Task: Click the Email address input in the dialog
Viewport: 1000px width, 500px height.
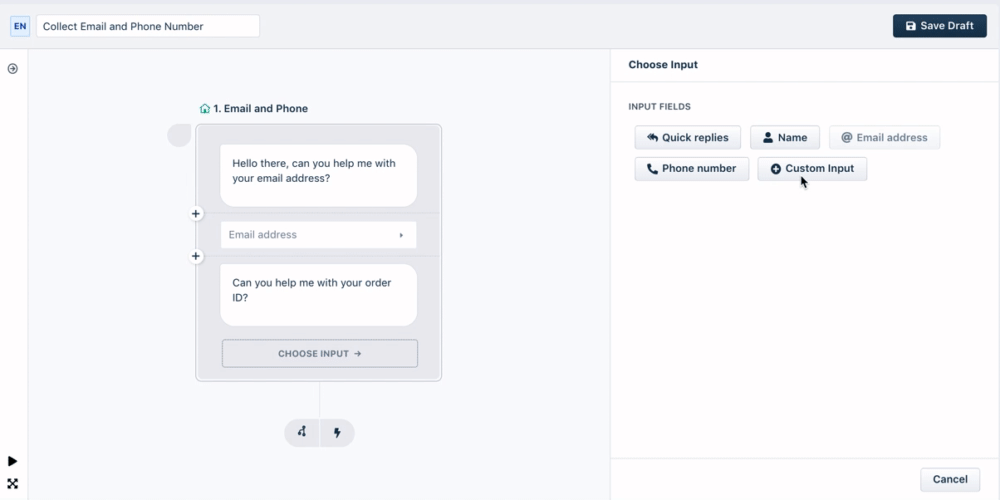Action: point(318,235)
